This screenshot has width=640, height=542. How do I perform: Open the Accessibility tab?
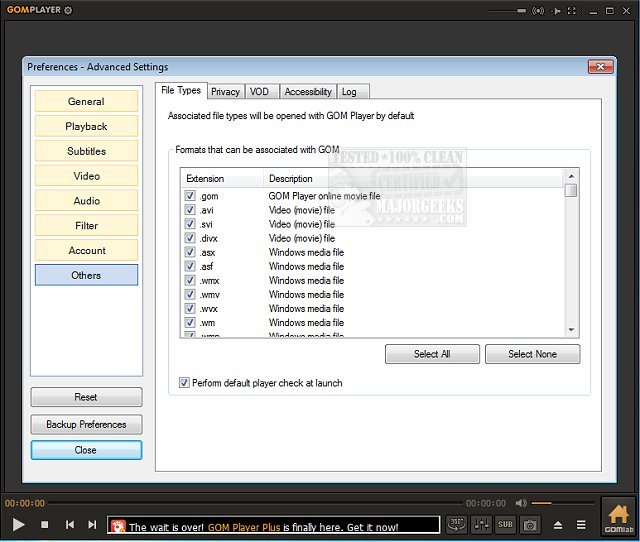(x=308, y=91)
